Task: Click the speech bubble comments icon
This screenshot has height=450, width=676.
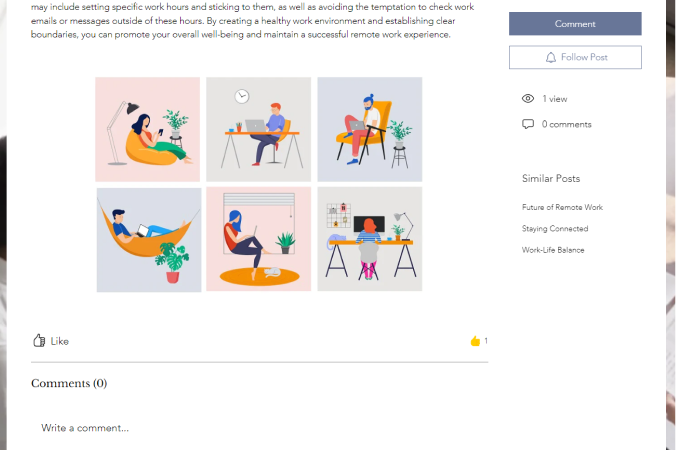Action: click(x=528, y=124)
